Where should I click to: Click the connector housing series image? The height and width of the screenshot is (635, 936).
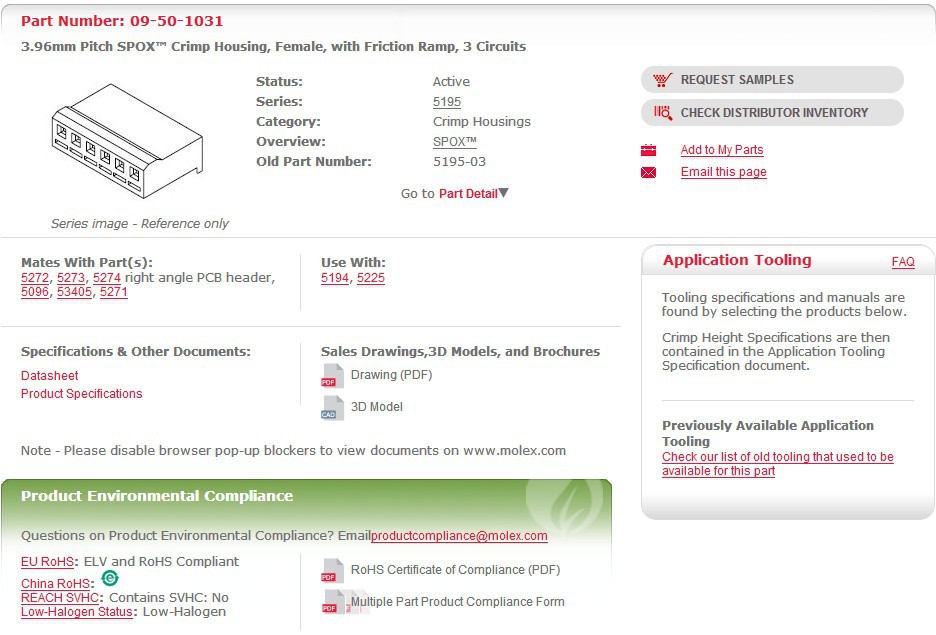[128, 141]
